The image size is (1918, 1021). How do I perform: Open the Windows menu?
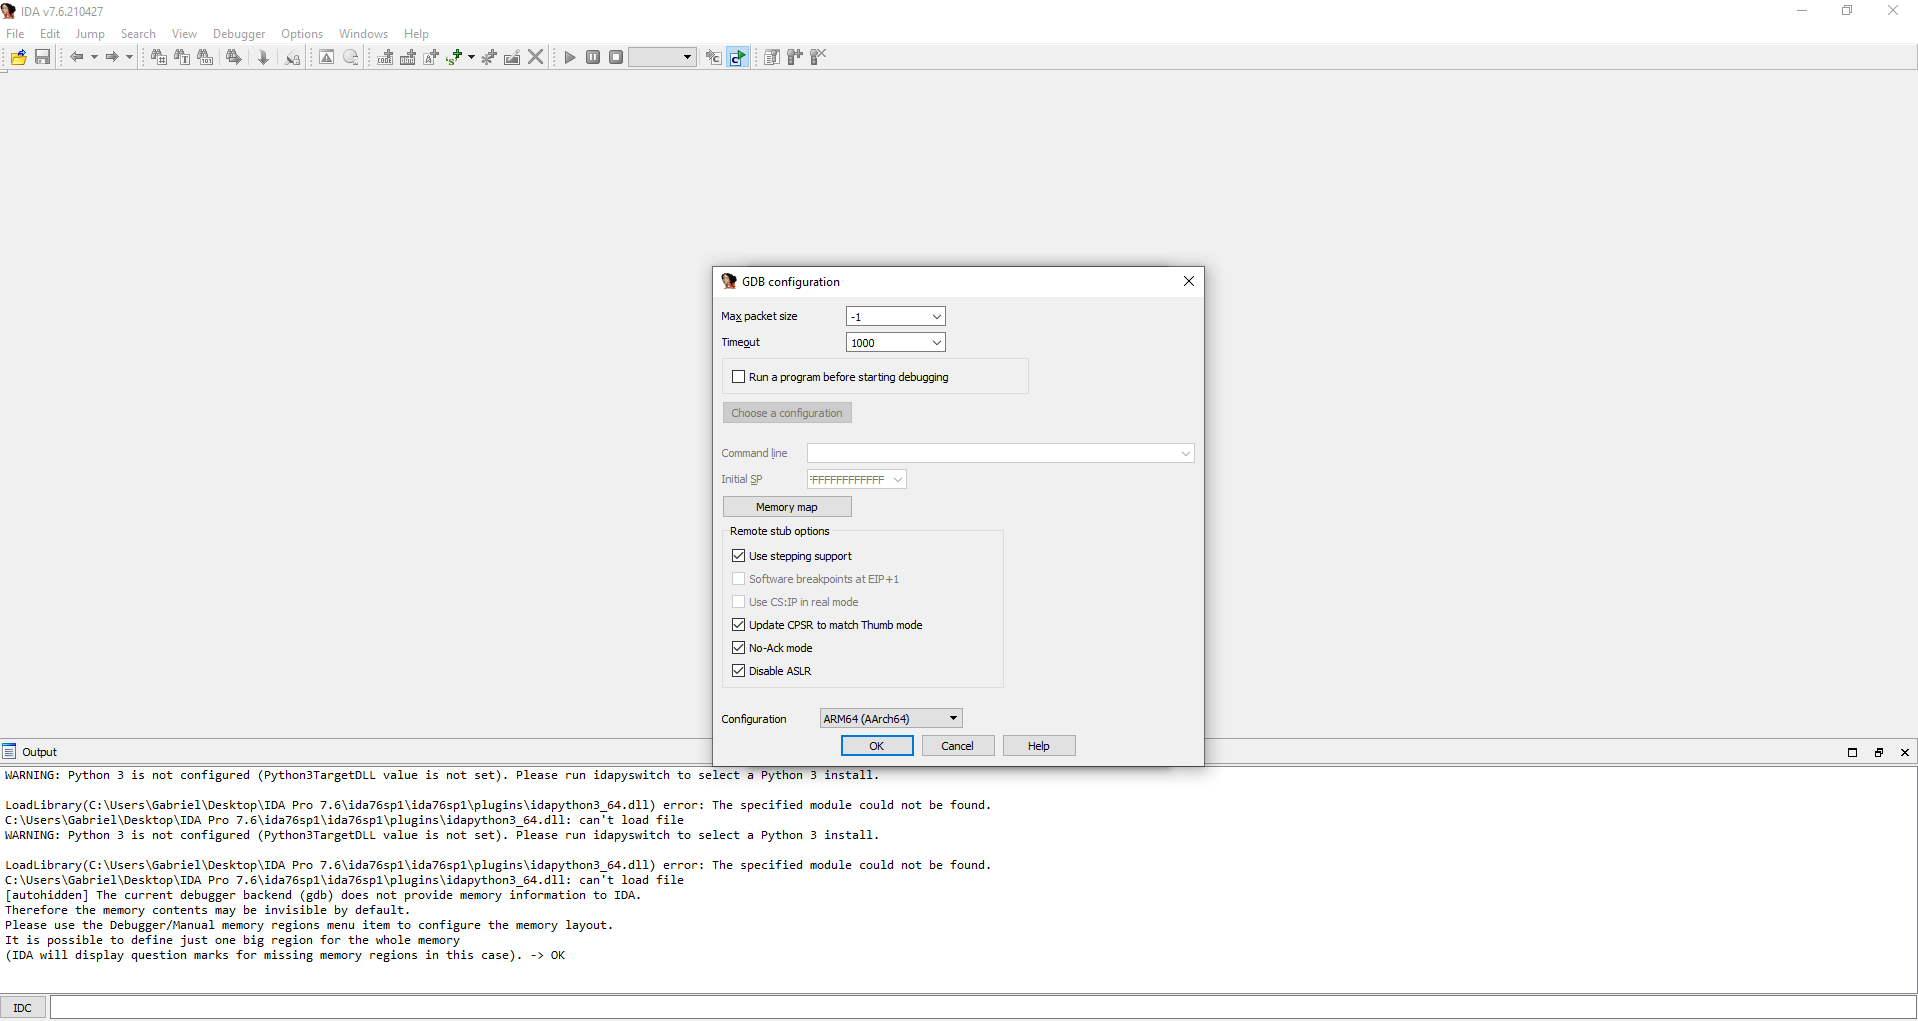363,34
